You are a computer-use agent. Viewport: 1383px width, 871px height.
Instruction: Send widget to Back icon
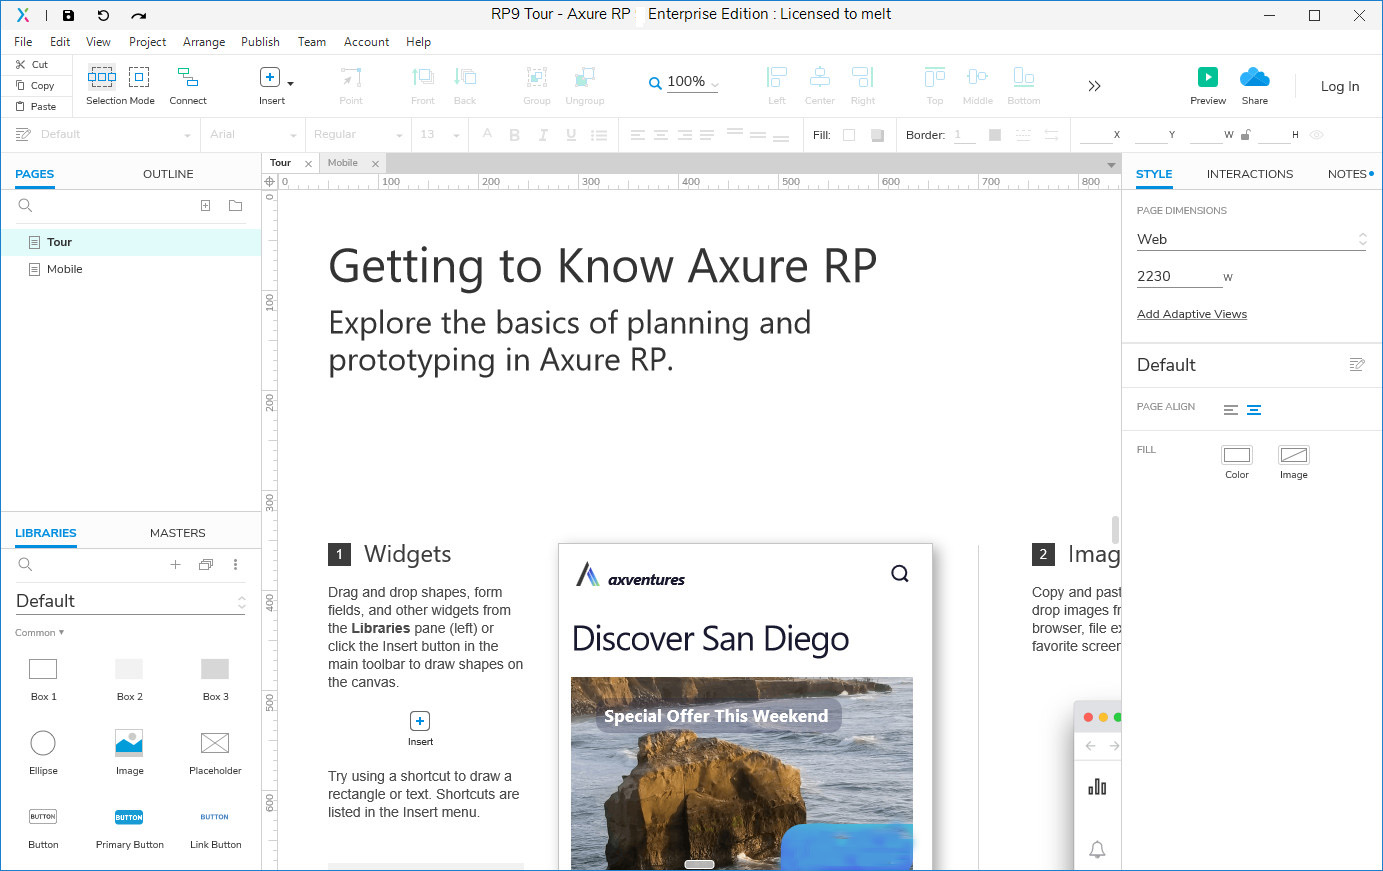pyautogui.click(x=465, y=77)
